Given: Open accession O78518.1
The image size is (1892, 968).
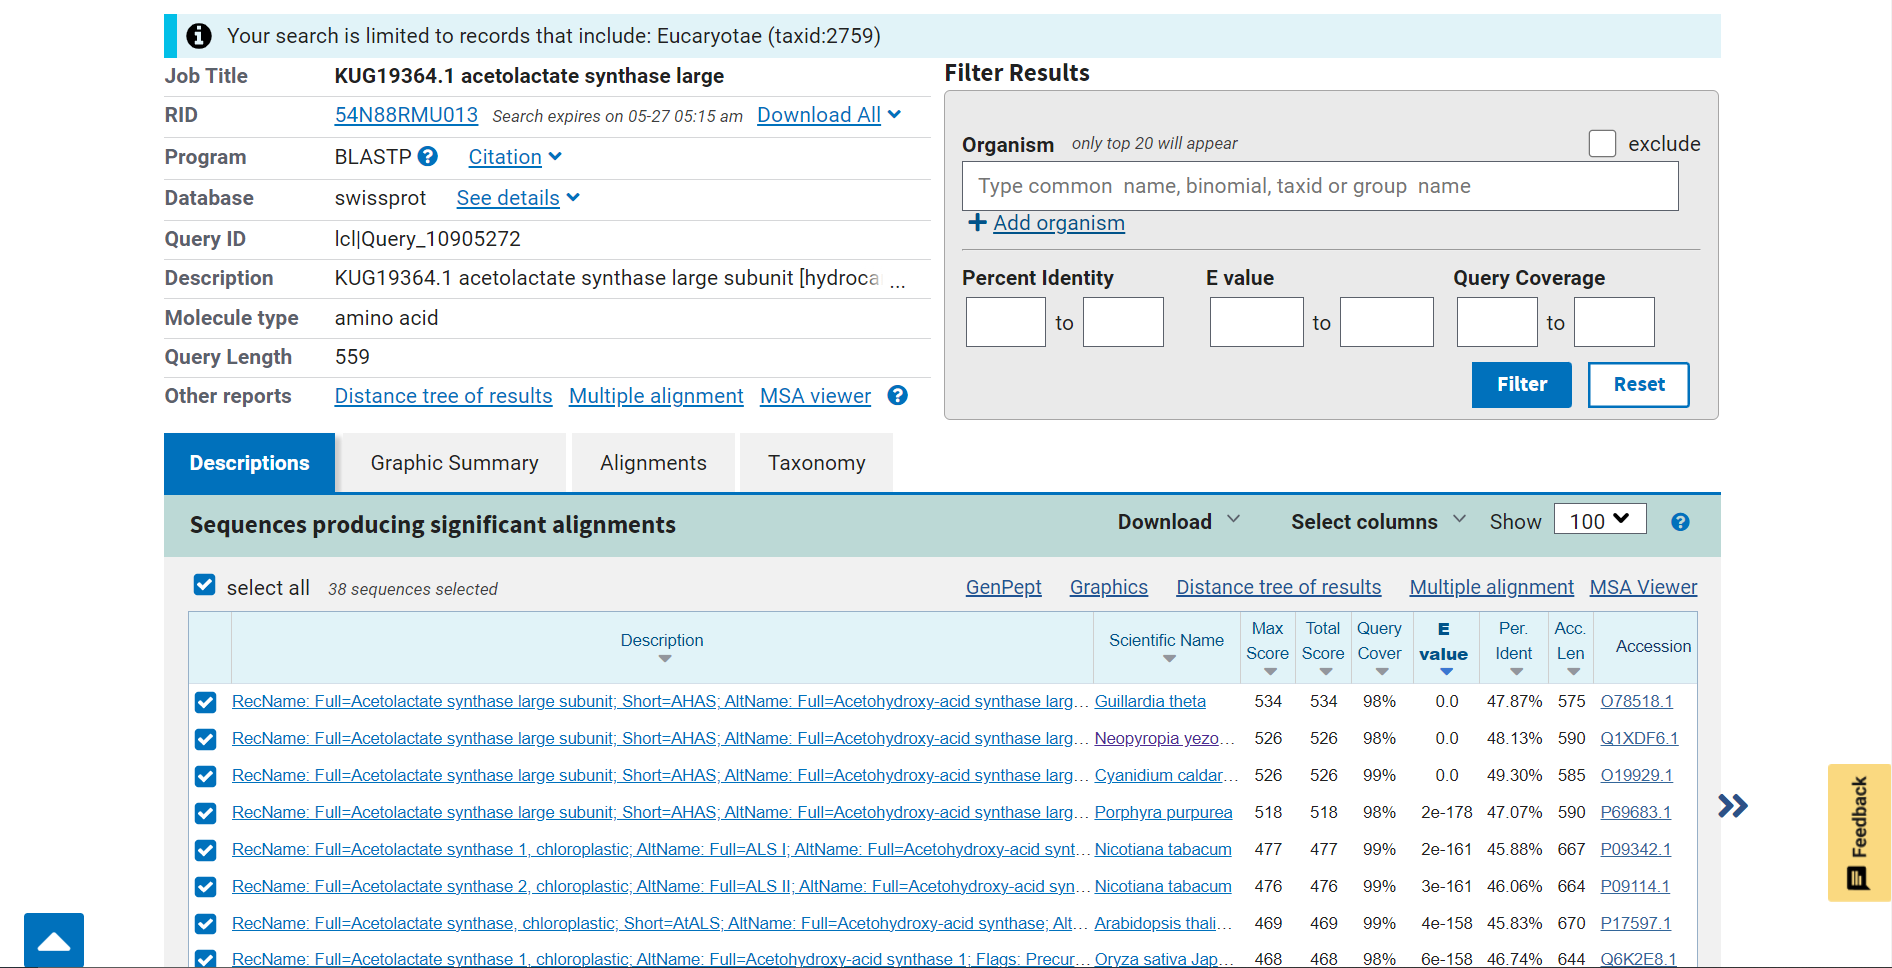Looking at the screenshot, I should coord(1636,702).
